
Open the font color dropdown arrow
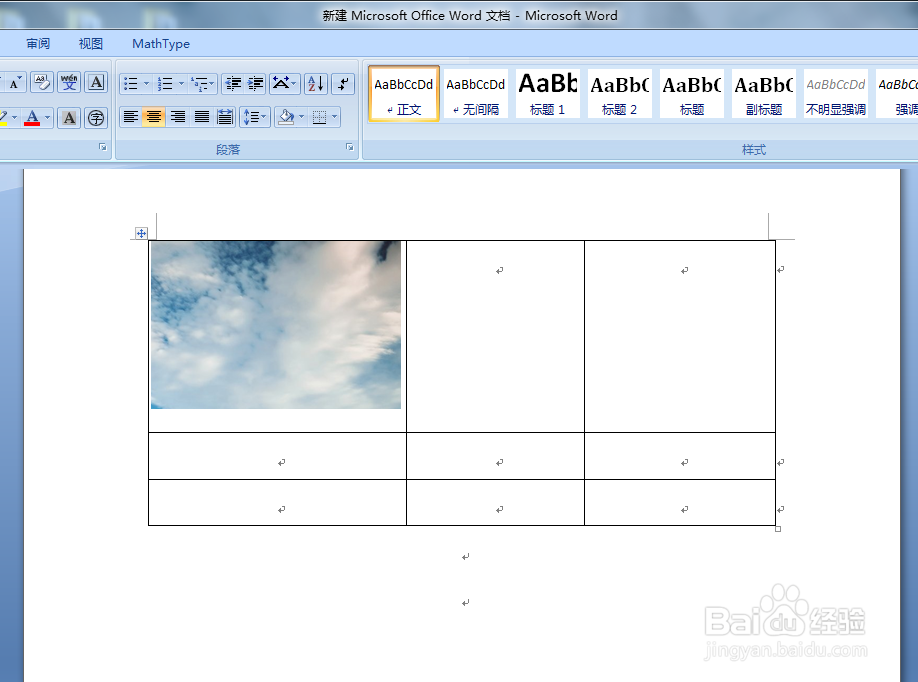pos(47,118)
